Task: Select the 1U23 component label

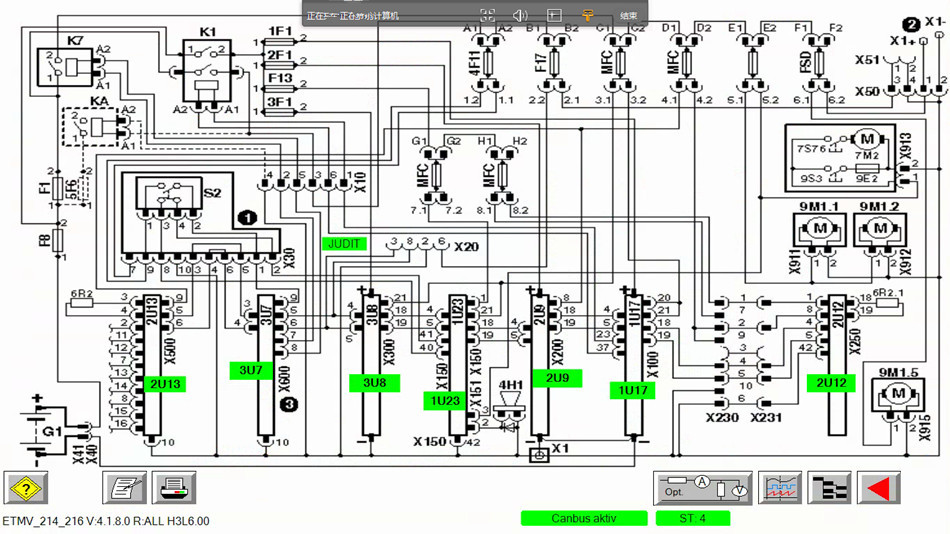Action: pyautogui.click(x=443, y=401)
